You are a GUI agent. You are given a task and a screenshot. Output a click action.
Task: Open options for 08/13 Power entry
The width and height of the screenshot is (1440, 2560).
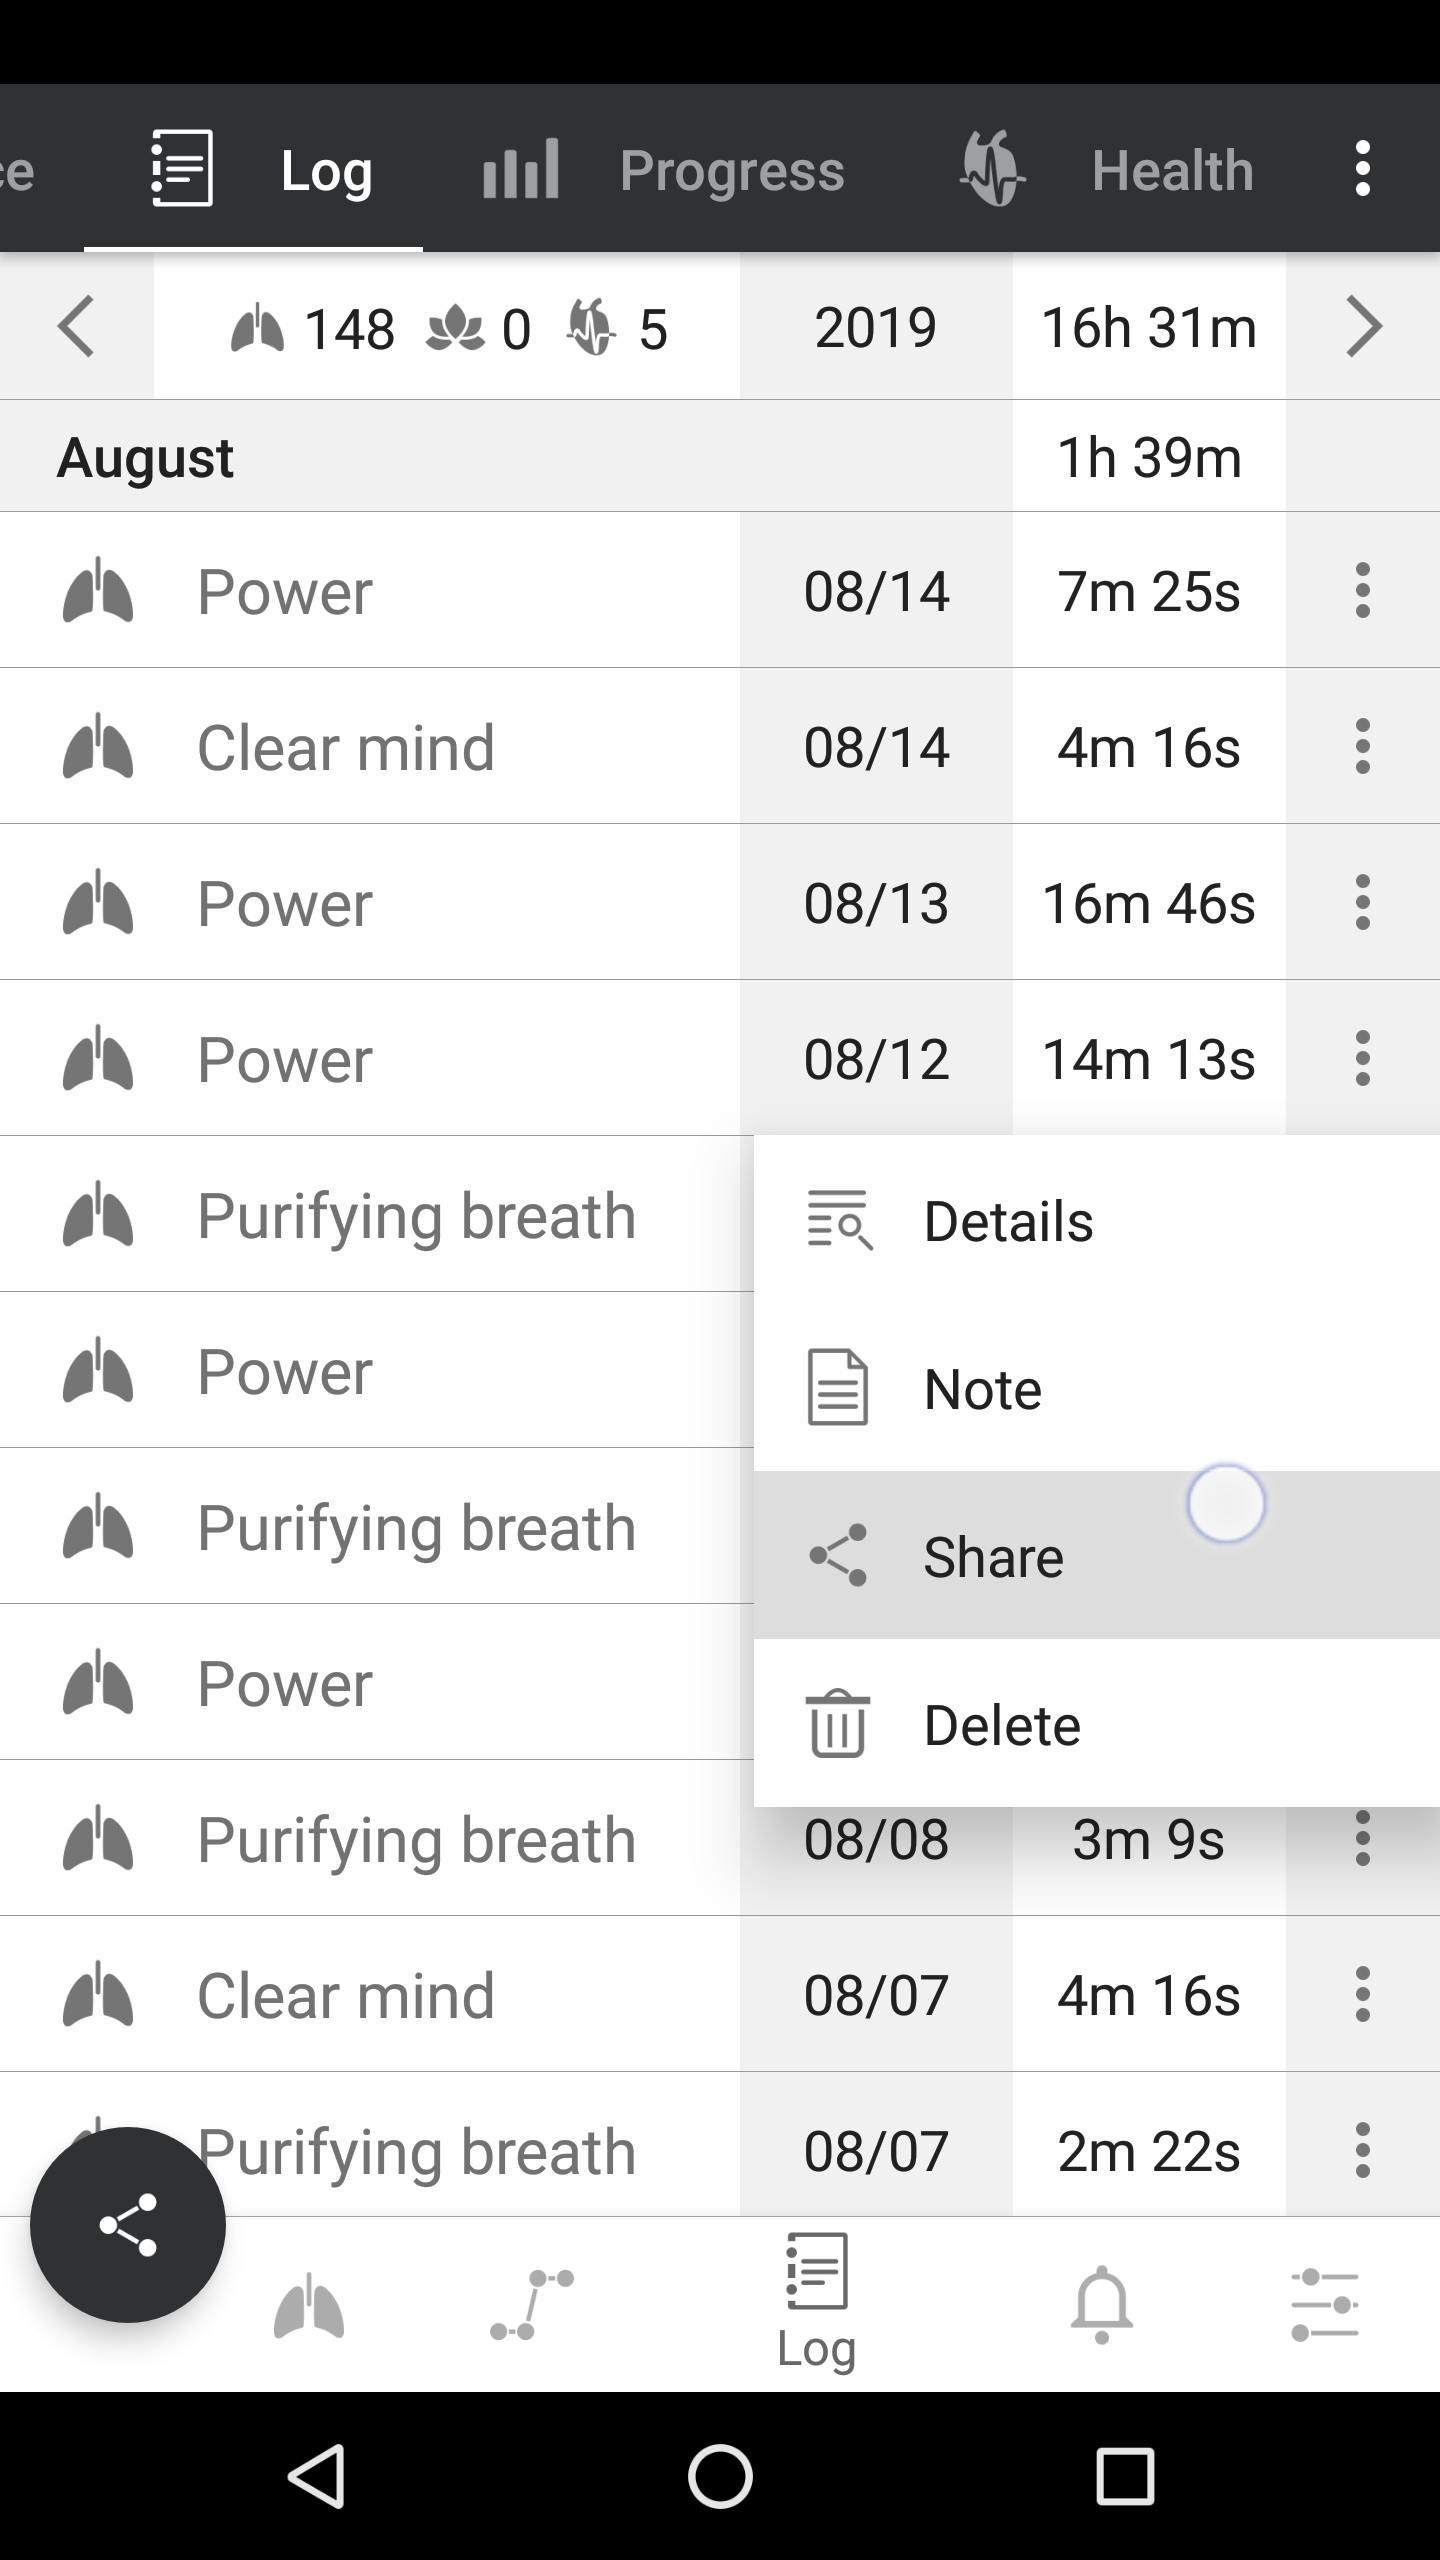pos(1362,902)
